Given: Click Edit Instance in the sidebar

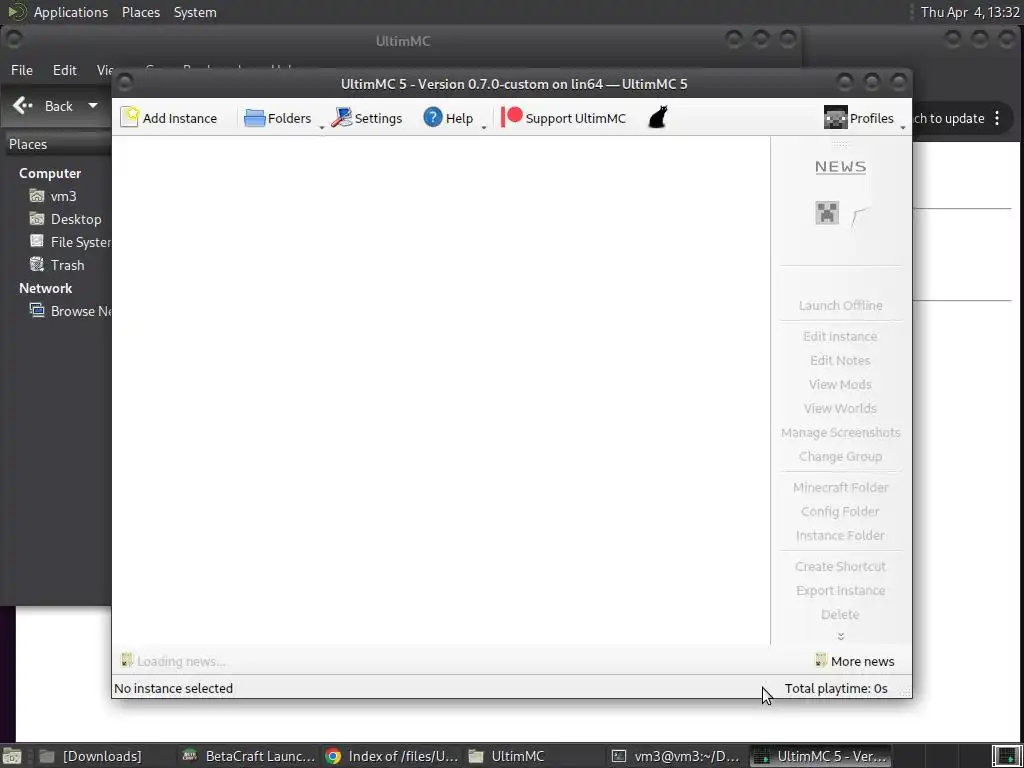Looking at the screenshot, I should 840,336.
